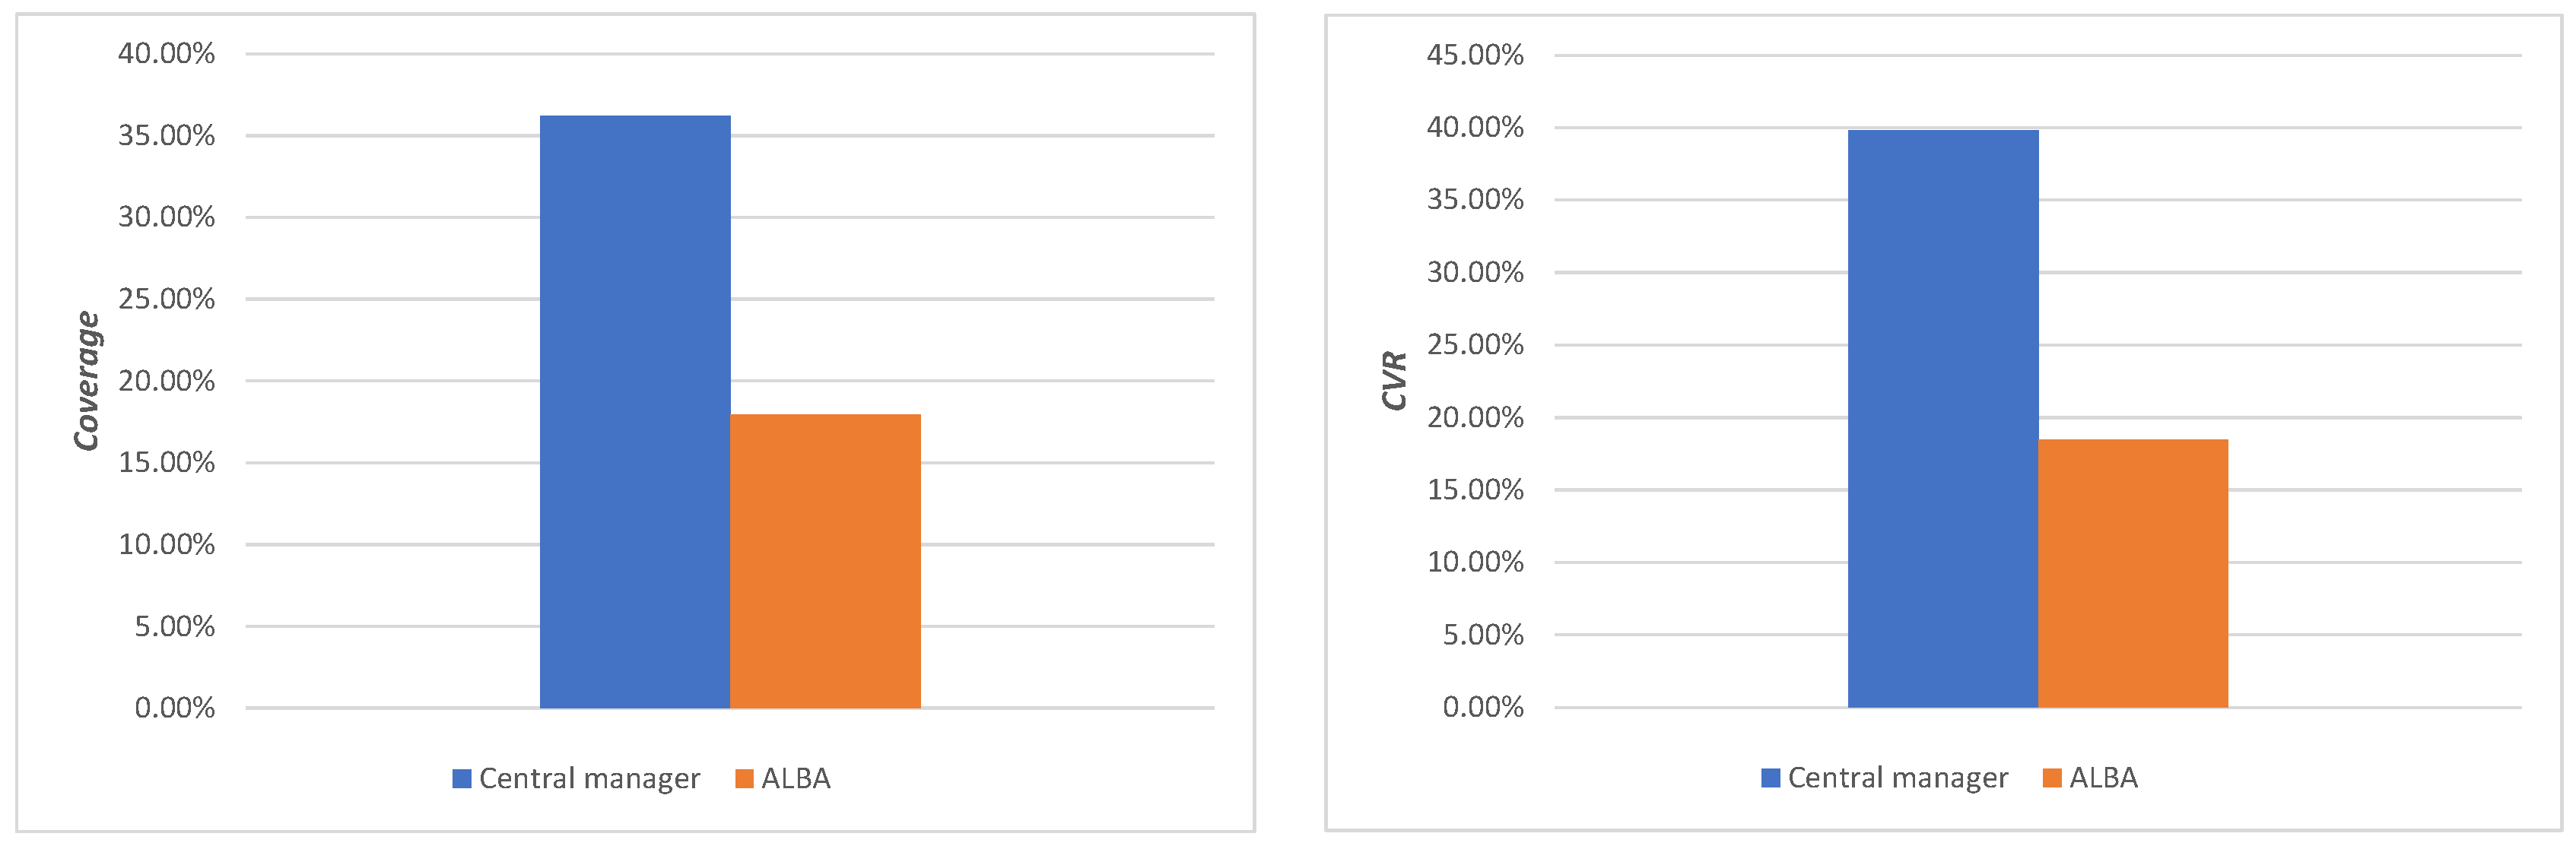Viewport: 2576px width, 846px height.
Task: Click the ALBA legend text in CVR chart
Action: click(x=2103, y=777)
